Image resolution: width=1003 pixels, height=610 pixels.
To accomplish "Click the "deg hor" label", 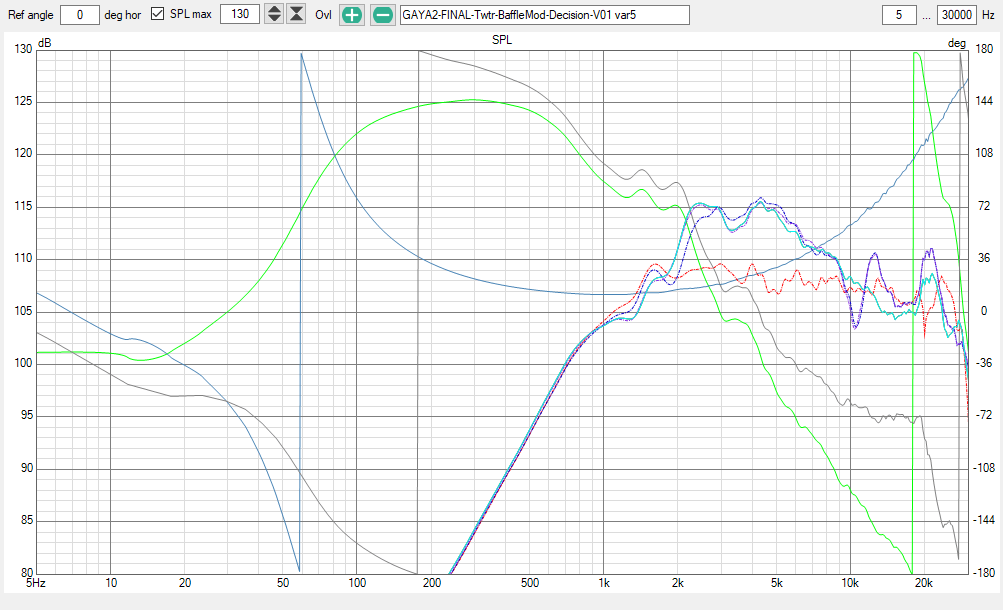I will coord(123,15).
